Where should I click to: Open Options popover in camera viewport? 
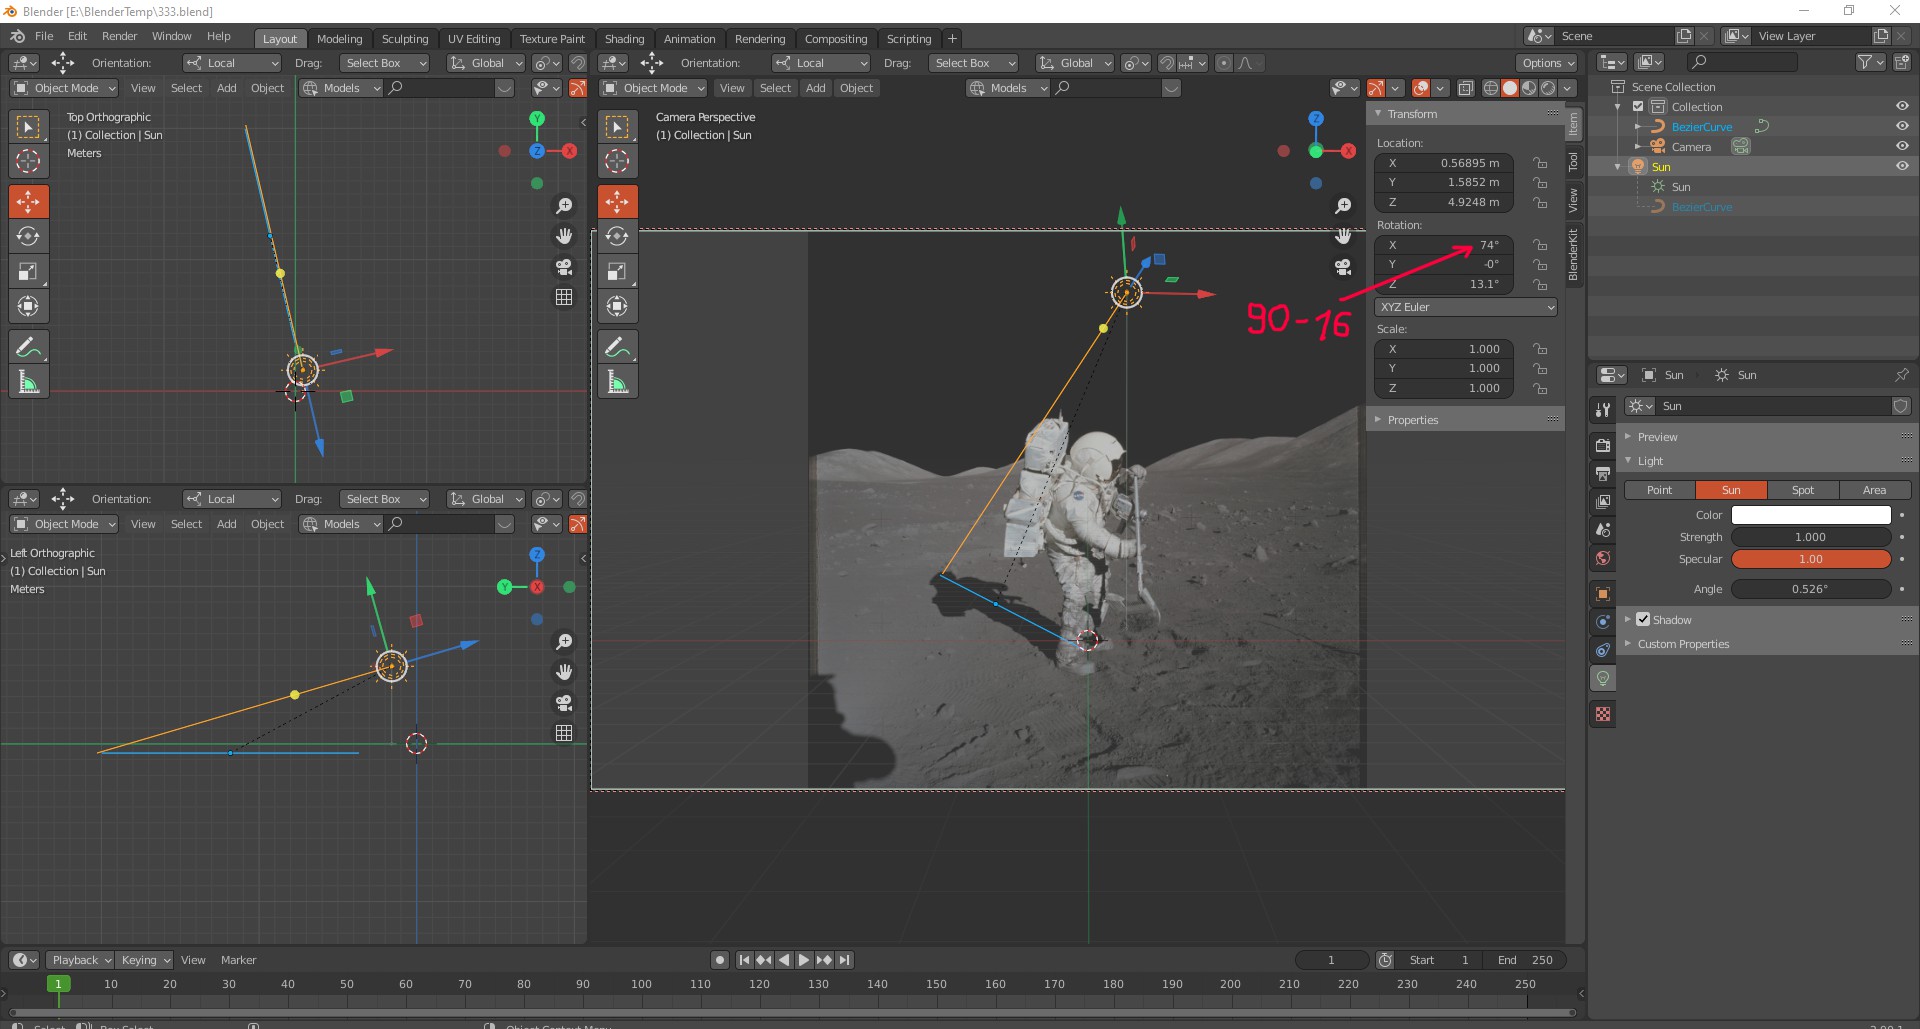pyautogui.click(x=1549, y=63)
